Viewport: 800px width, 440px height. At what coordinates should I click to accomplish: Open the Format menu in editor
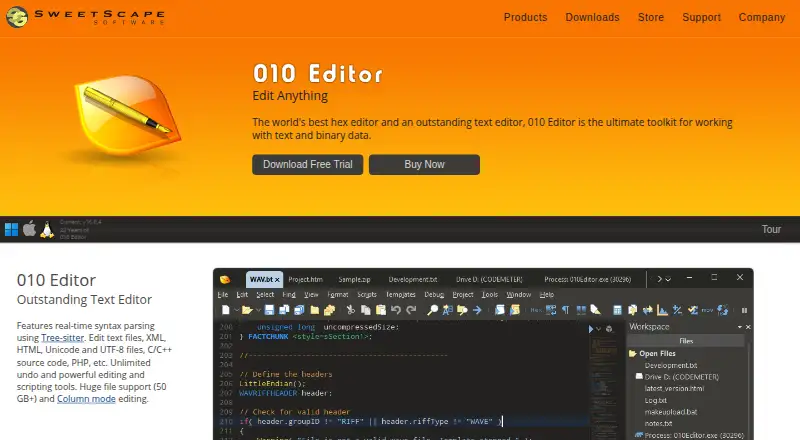338,295
